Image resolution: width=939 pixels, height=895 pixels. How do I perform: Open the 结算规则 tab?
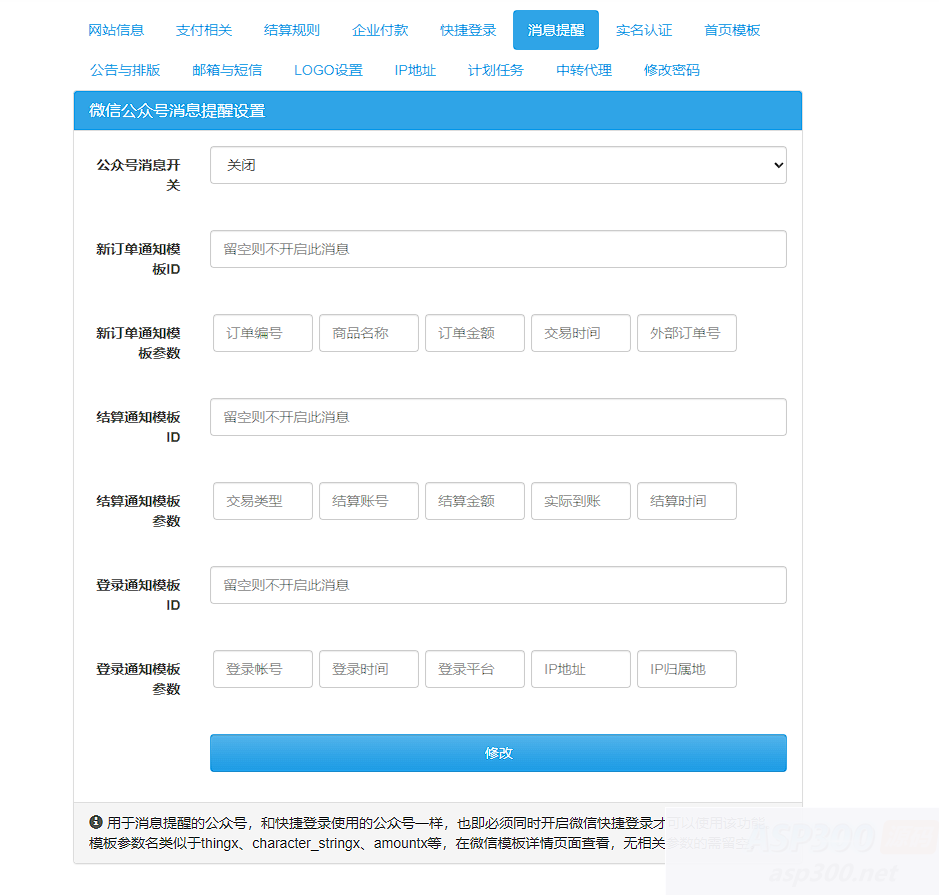(291, 30)
